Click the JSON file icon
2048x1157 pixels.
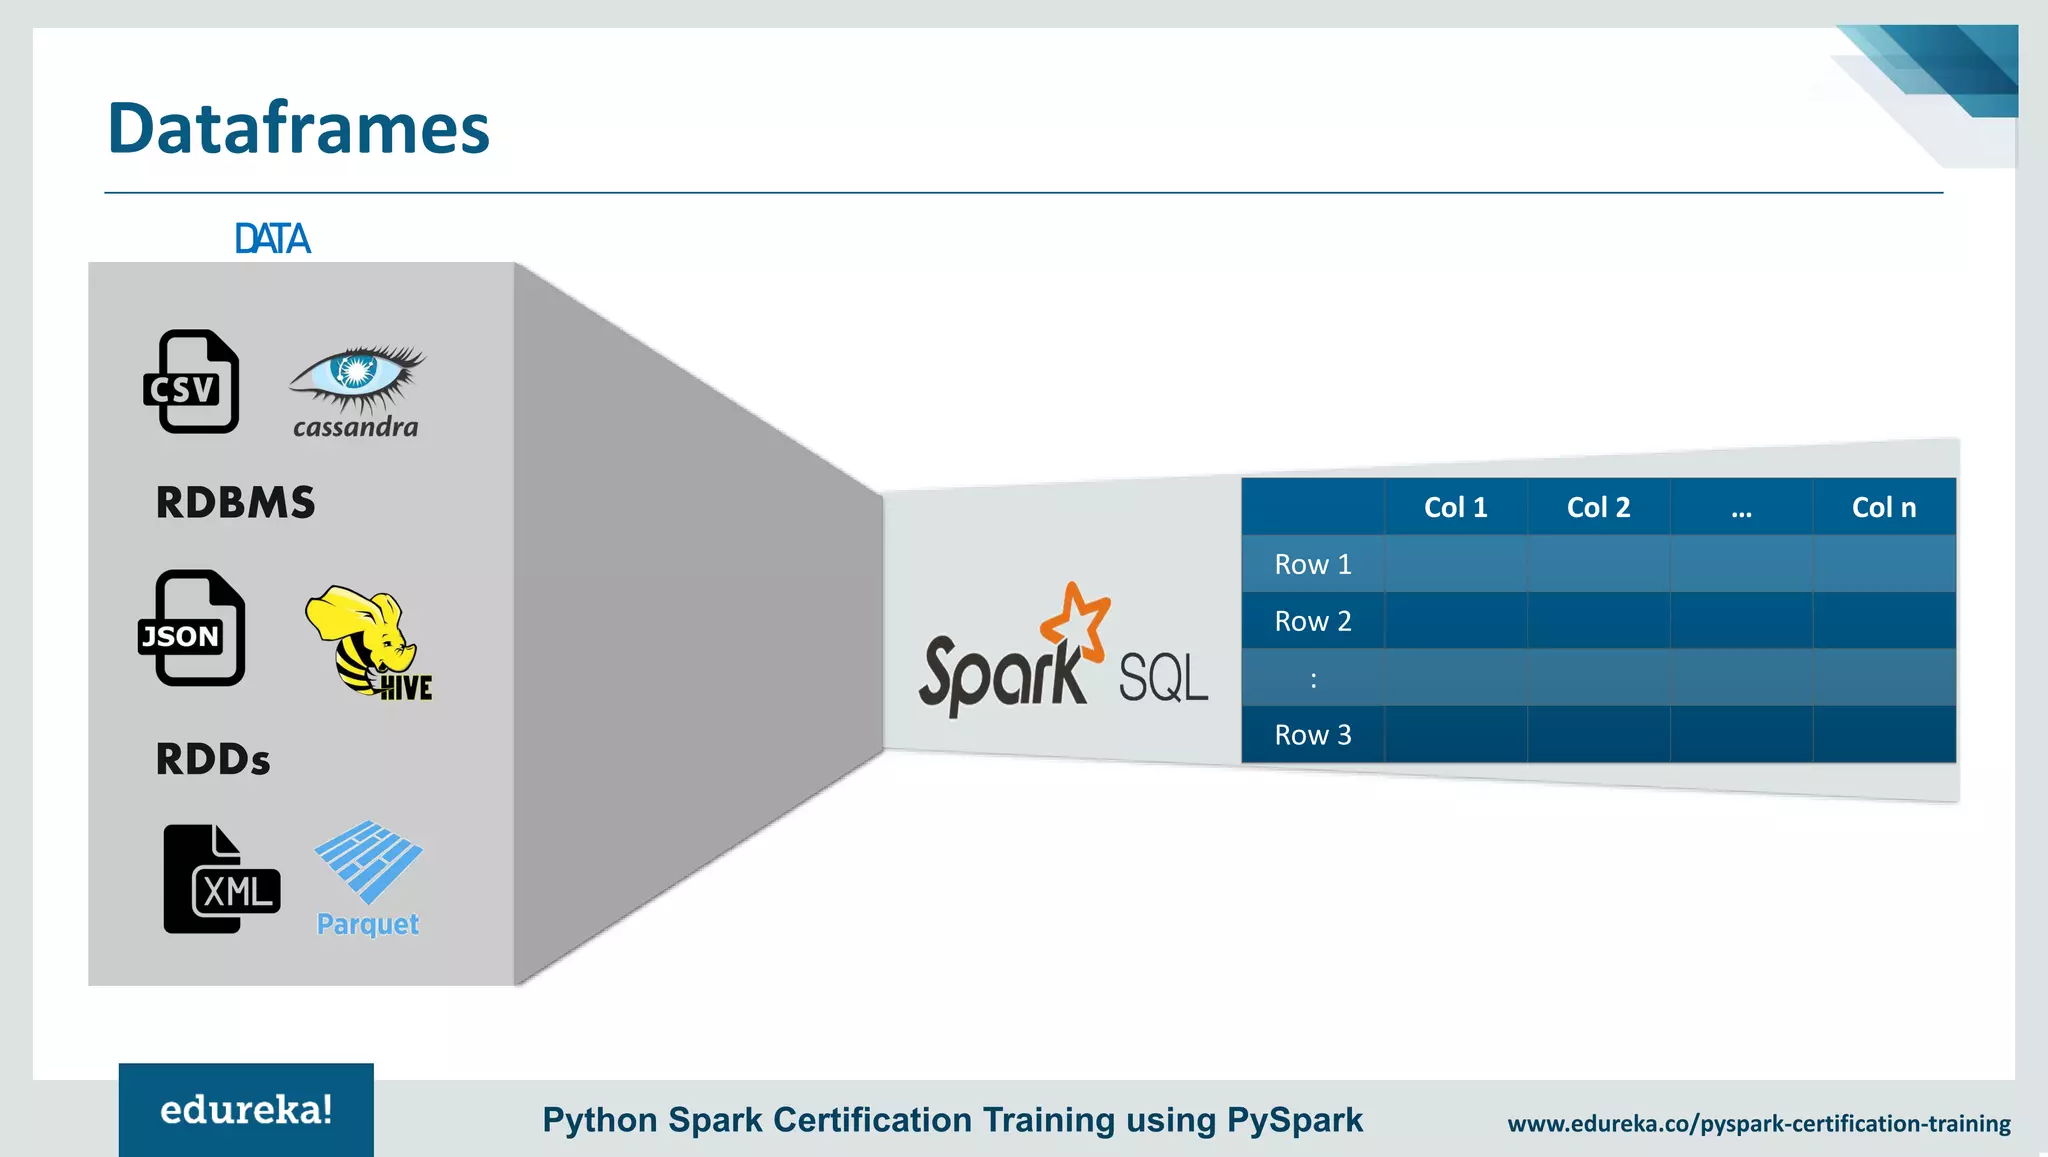pos(191,628)
